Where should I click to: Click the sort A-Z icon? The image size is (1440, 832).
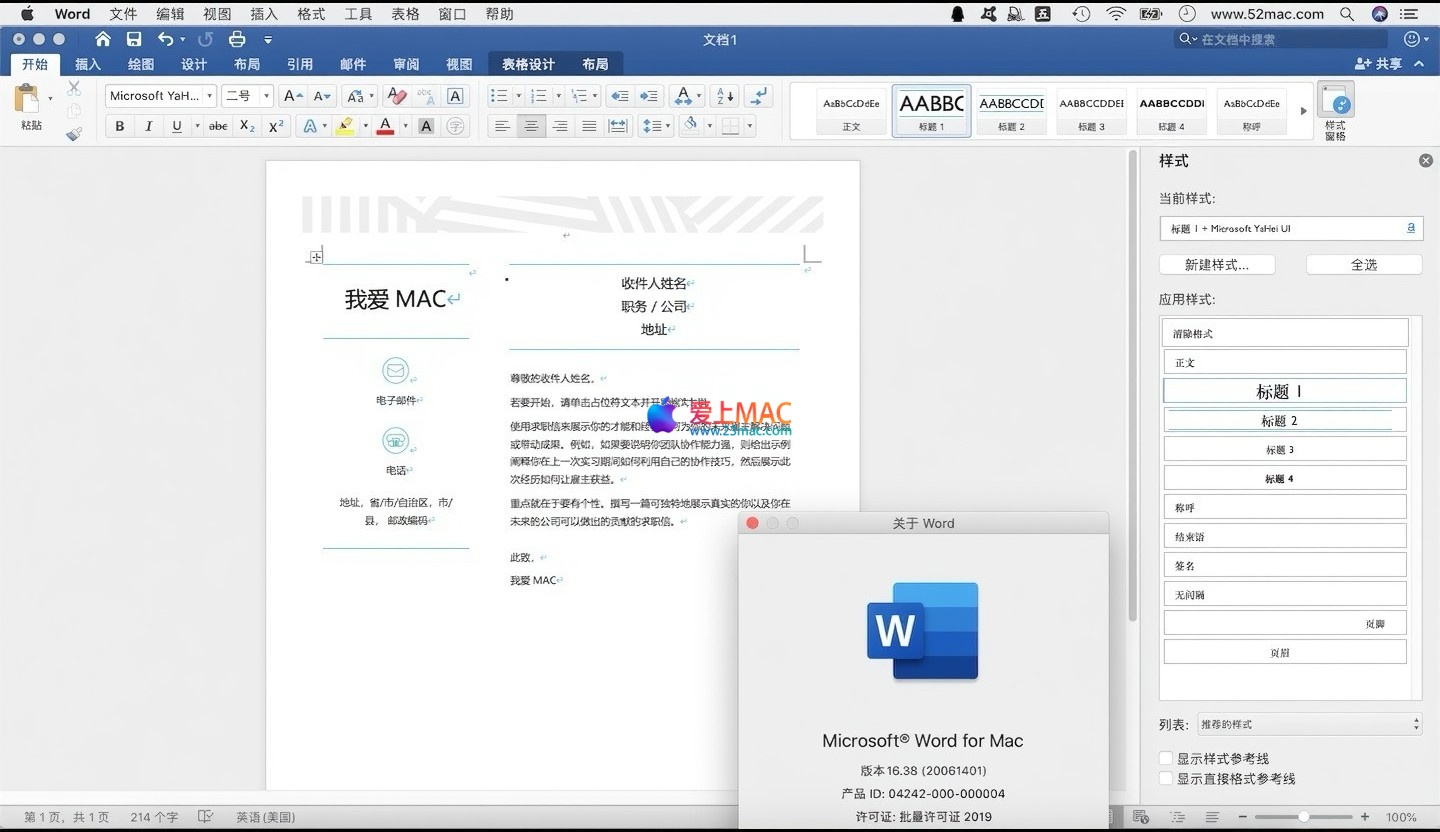point(725,96)
